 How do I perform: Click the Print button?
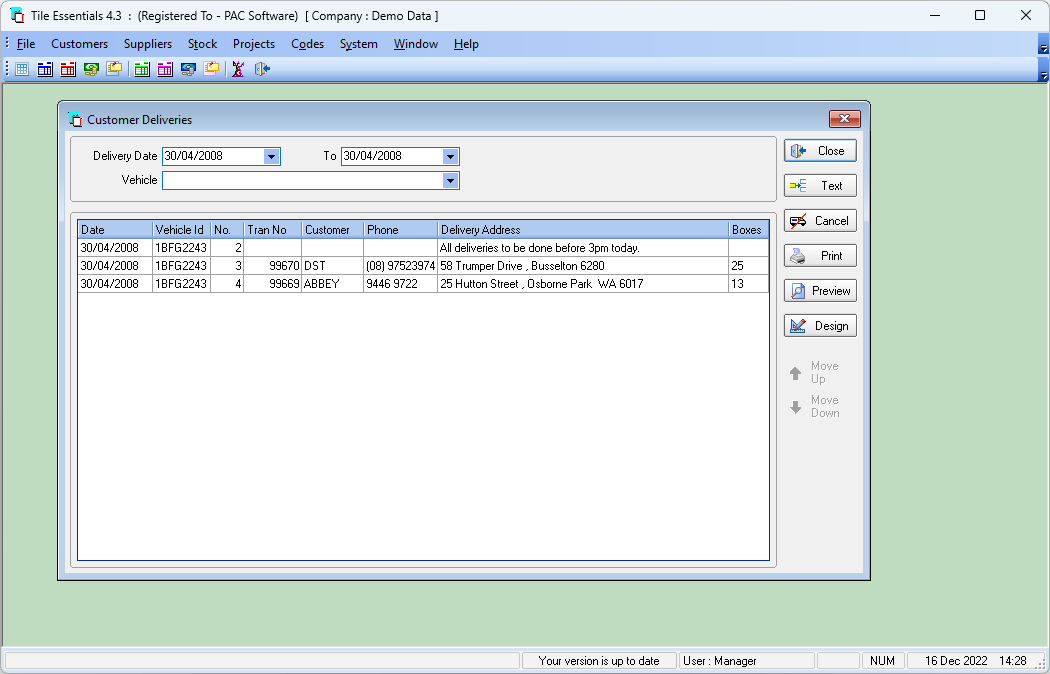(820, 256)
